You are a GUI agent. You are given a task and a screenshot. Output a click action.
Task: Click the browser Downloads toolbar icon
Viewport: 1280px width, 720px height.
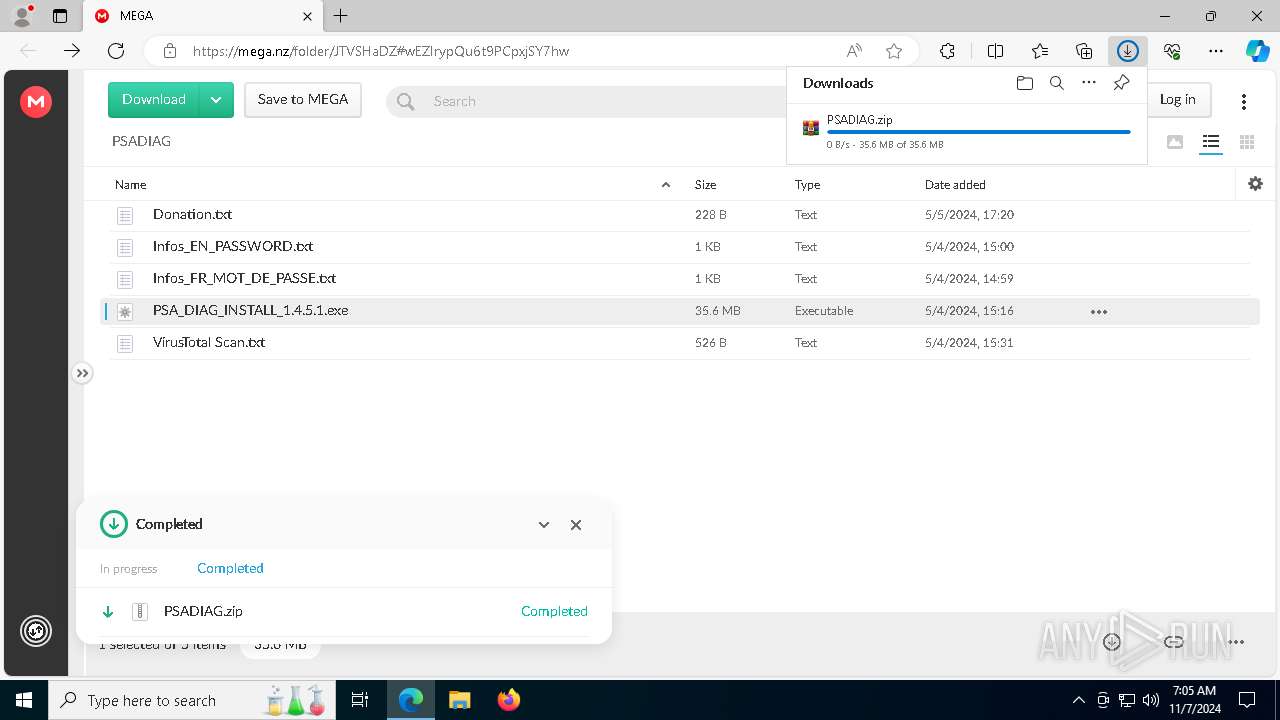tap(1128, 51)
